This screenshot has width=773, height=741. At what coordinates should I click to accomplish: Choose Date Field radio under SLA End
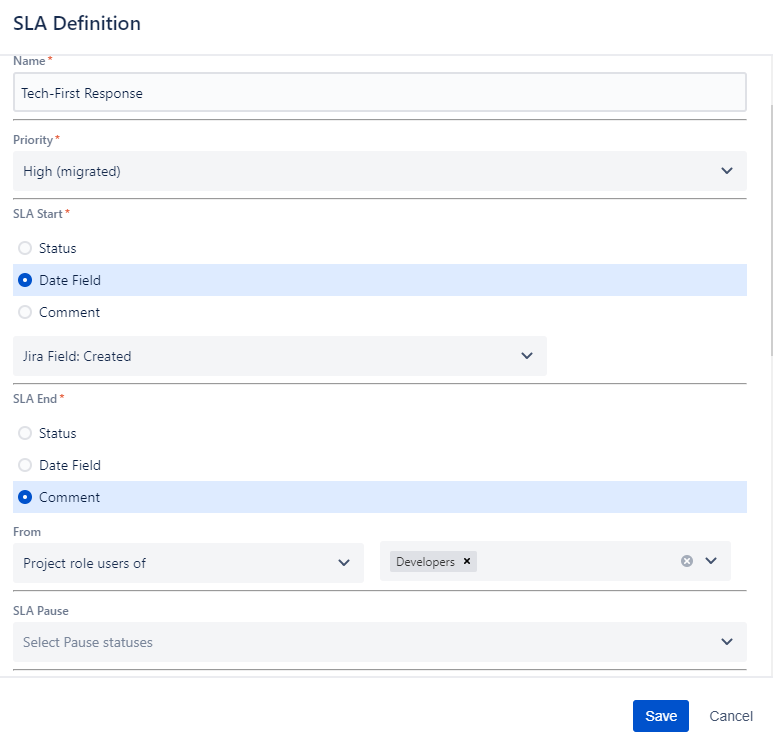coord(25,465)
